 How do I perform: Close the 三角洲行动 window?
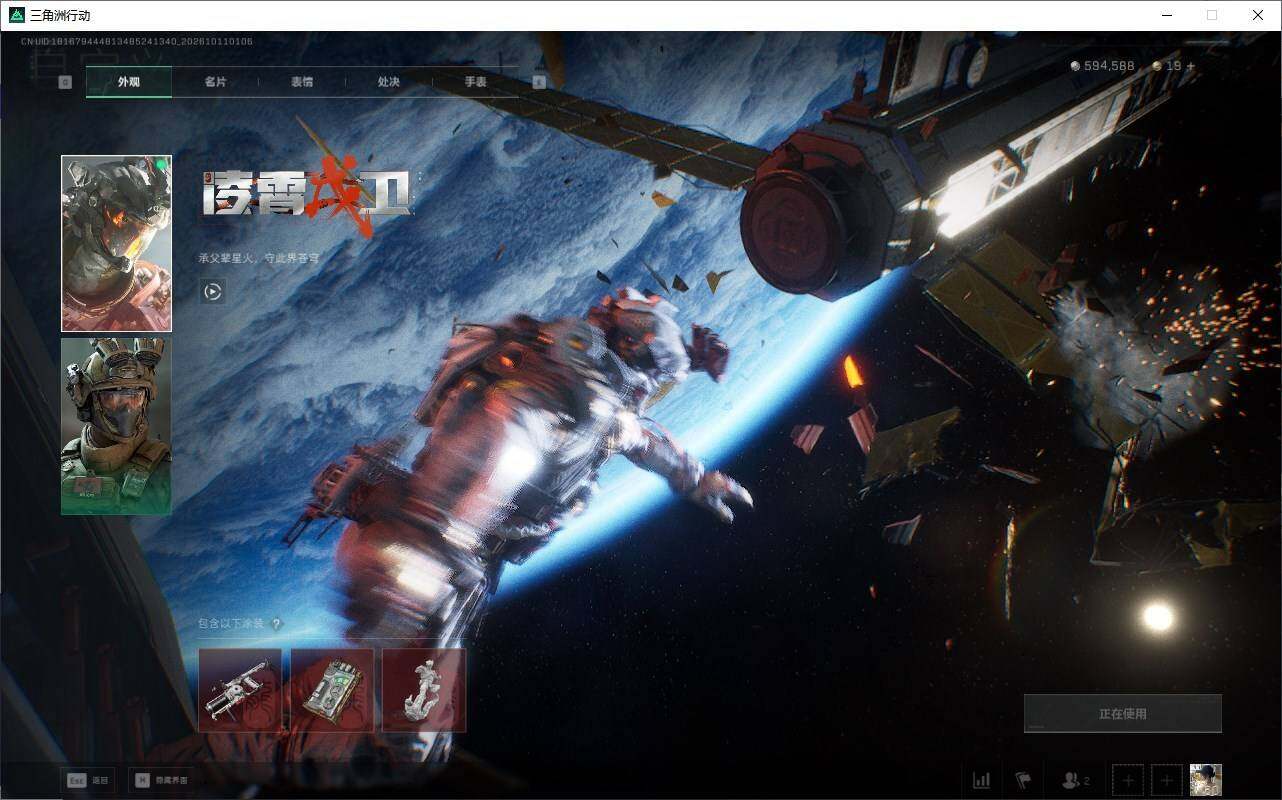tap(1258, 15)
